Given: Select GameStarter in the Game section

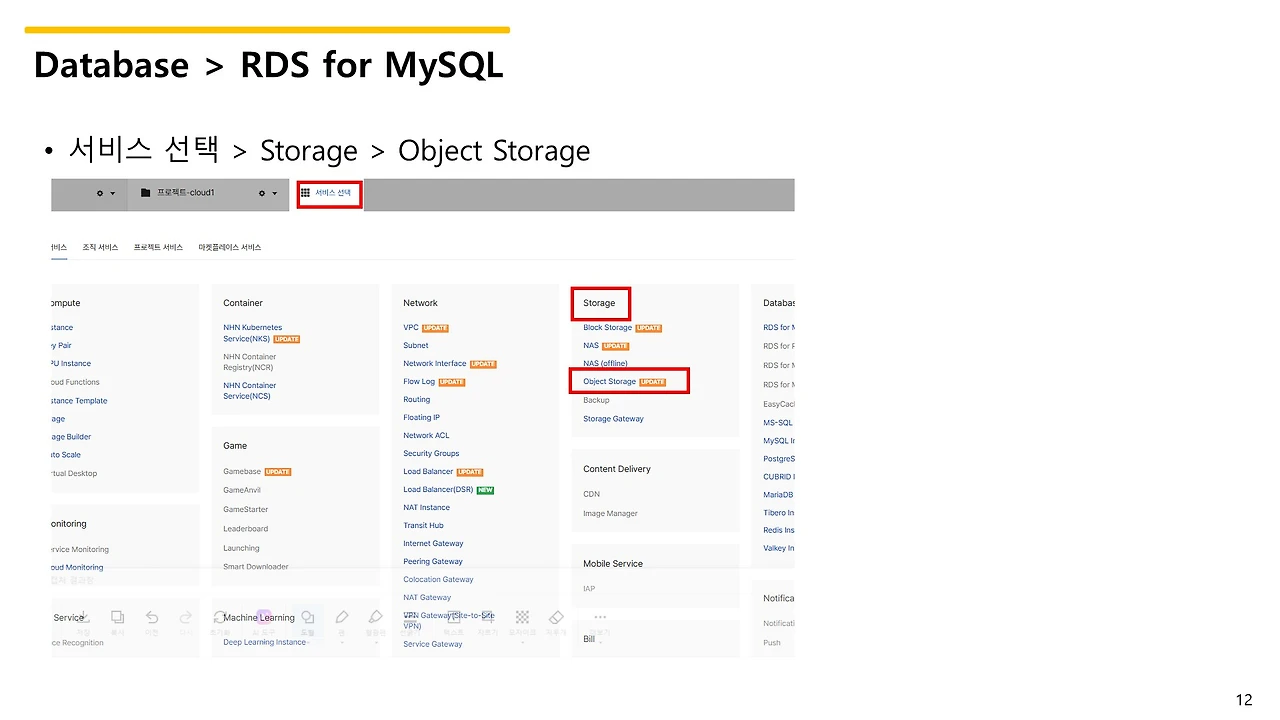Looking at the screenshot, I should 245,509.
